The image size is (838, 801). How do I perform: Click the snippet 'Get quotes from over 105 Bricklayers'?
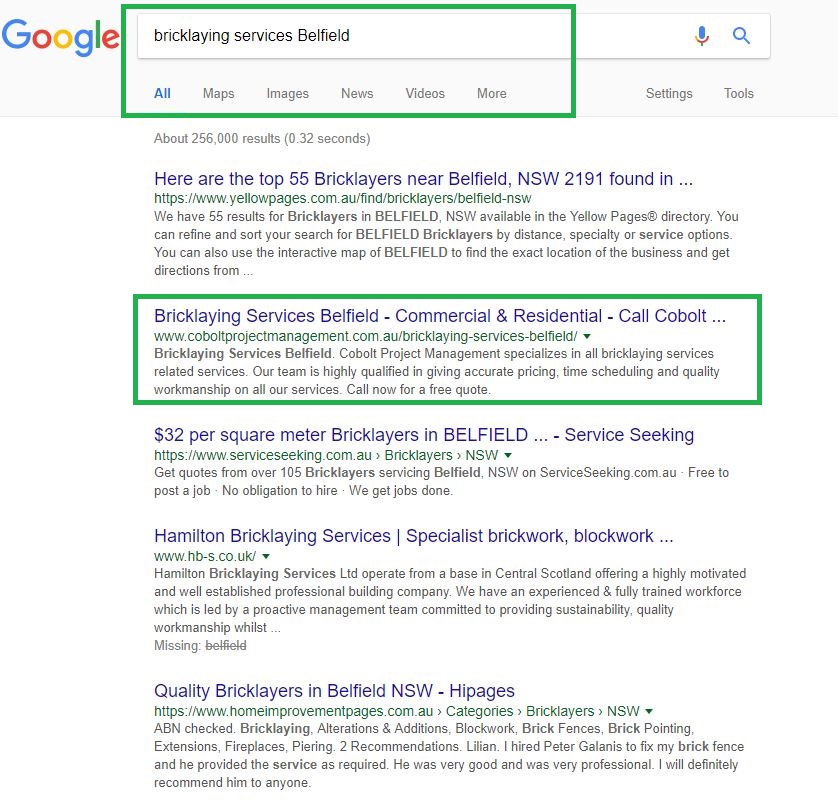coord(441,481)
